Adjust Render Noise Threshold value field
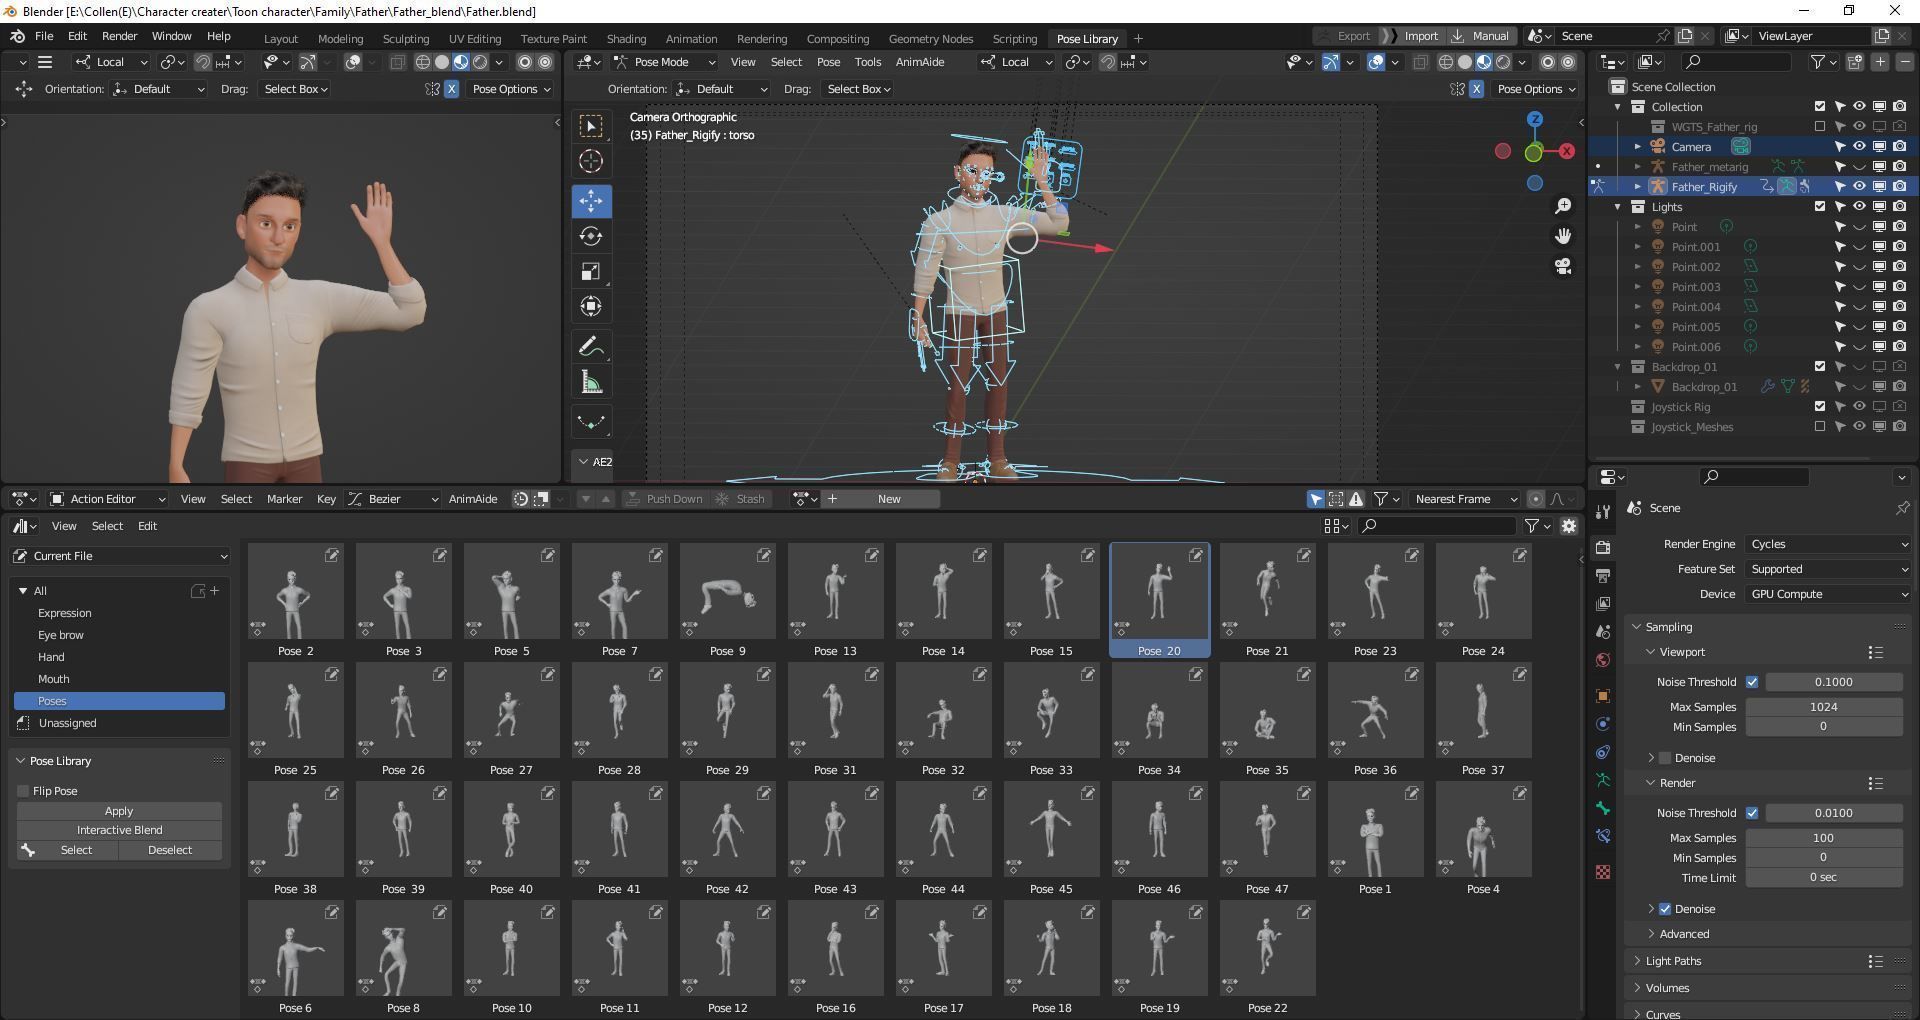1920x1020 pixels. tap(1833, 813)
